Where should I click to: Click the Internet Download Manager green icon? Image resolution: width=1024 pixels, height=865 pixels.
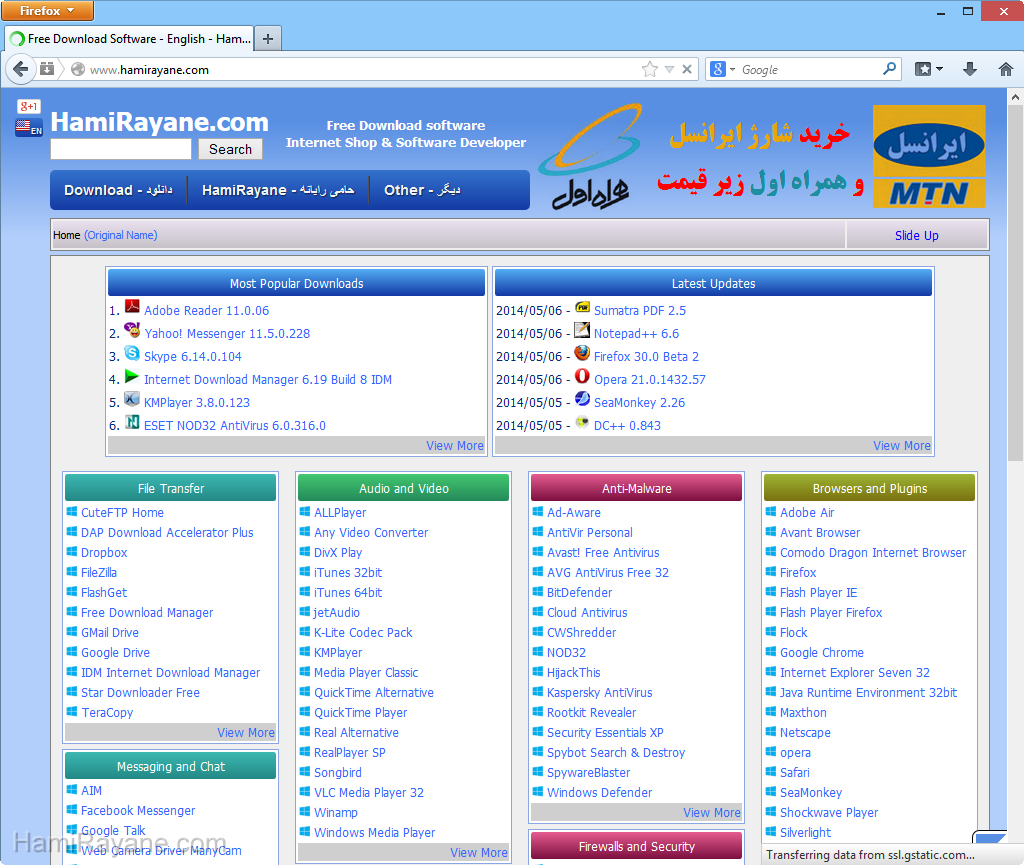[x=133, y=376]
